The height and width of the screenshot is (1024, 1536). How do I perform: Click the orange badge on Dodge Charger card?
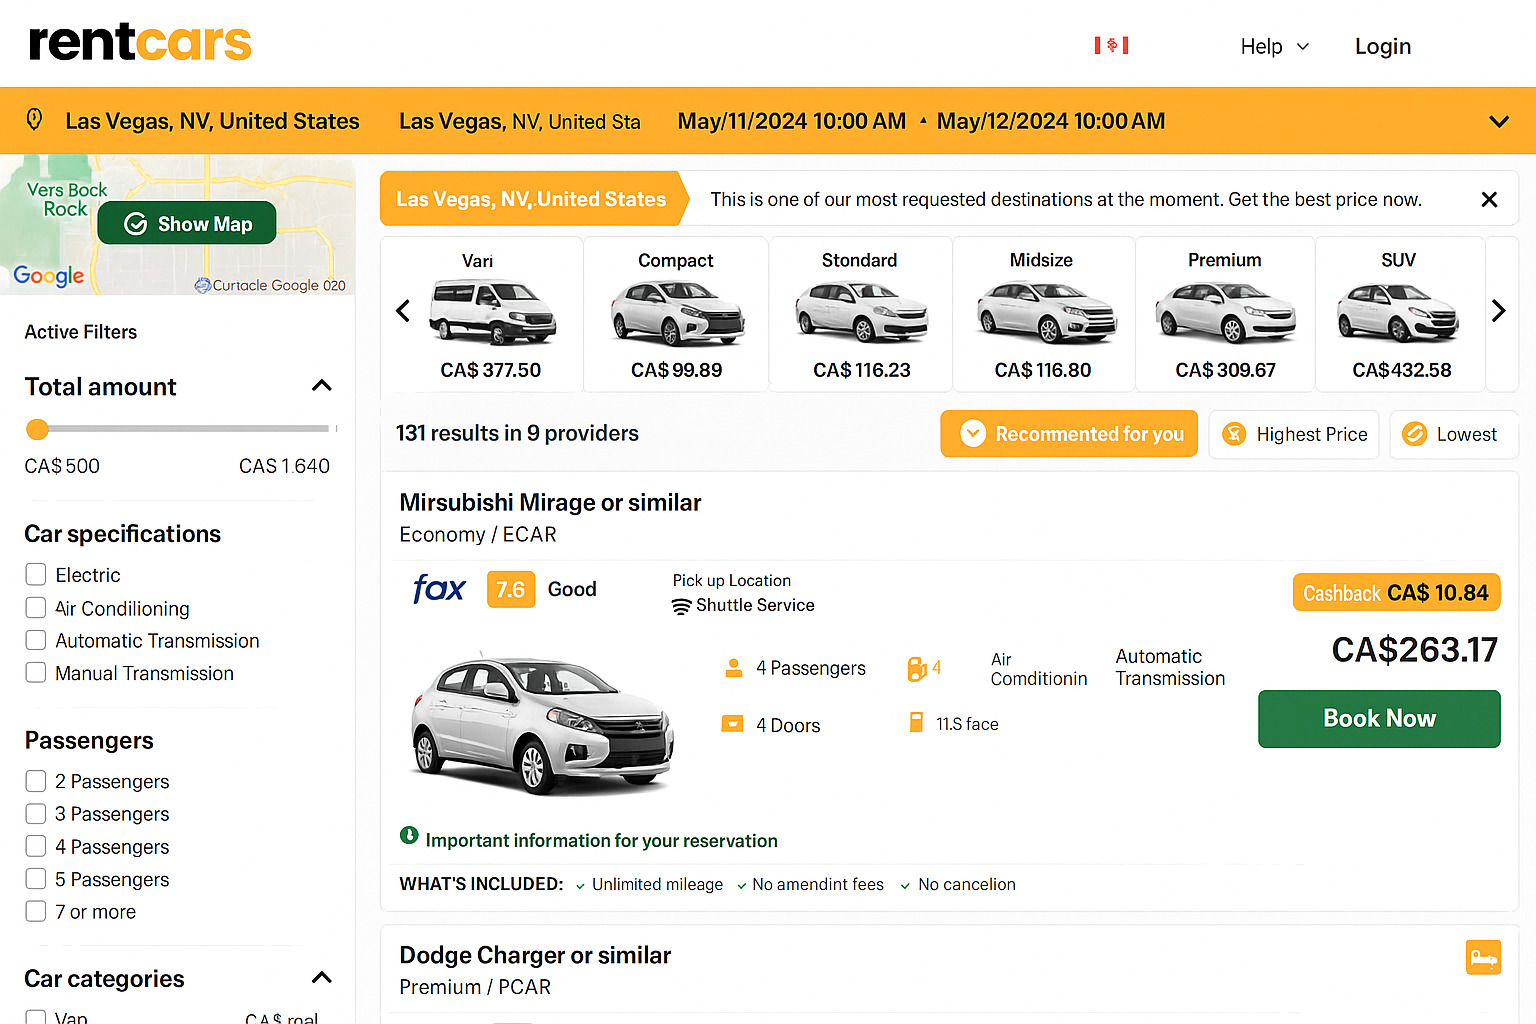1482,957
